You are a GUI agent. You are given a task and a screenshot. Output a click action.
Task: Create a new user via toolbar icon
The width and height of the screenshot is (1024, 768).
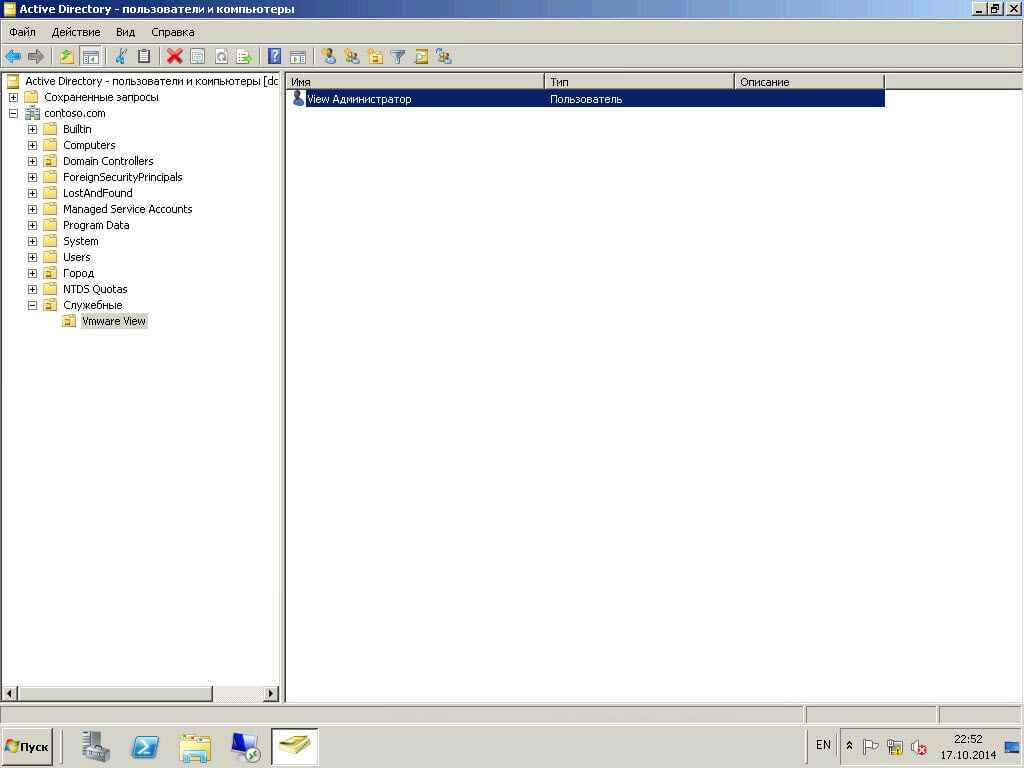coord(328,57)
